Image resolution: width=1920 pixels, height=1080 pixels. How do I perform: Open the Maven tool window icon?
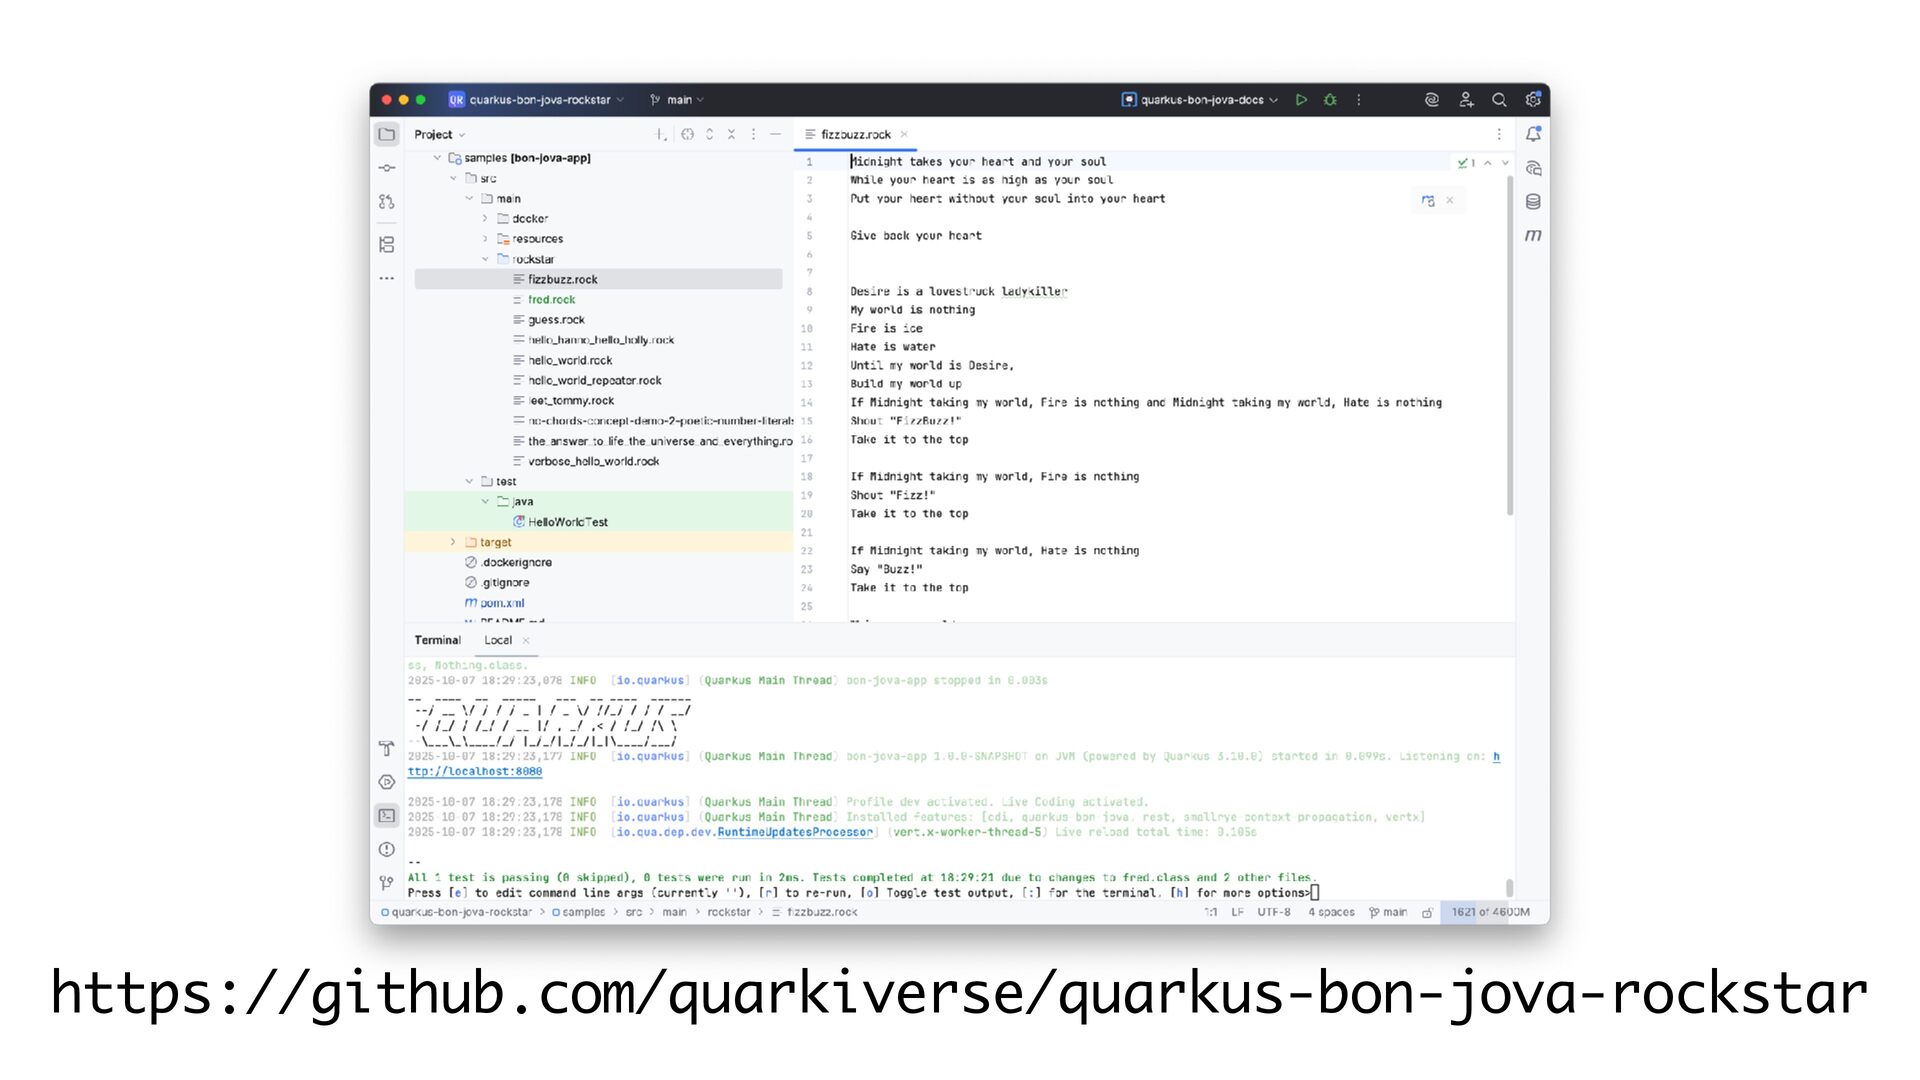[x=1533, y=236]
